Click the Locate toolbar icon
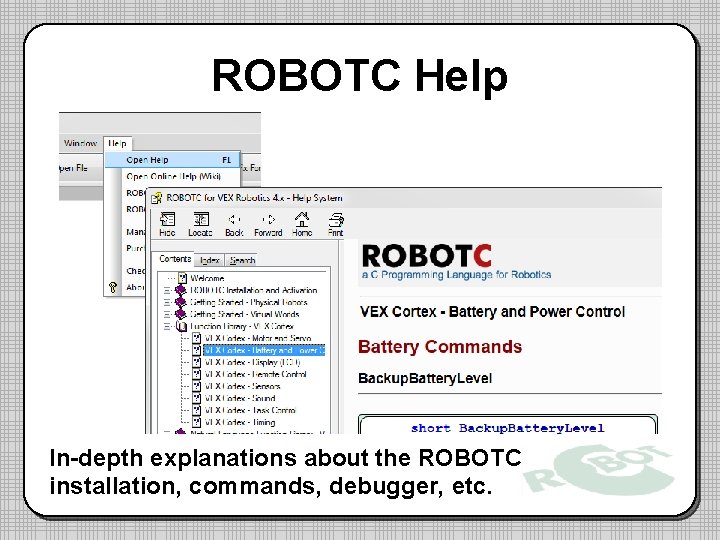Screen dimensions: 720x540 coord(201,219)
